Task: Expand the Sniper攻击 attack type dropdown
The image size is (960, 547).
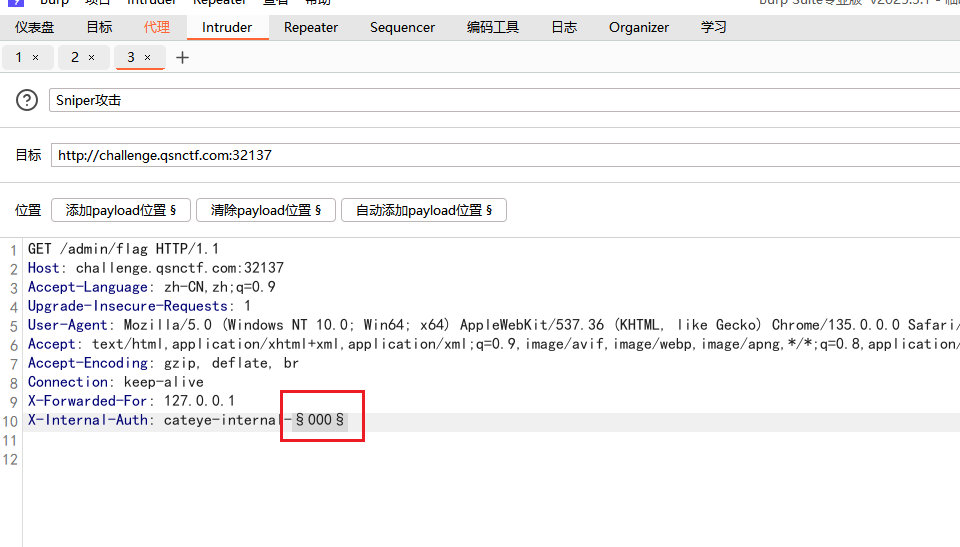Action: click(x=504, y=100)
